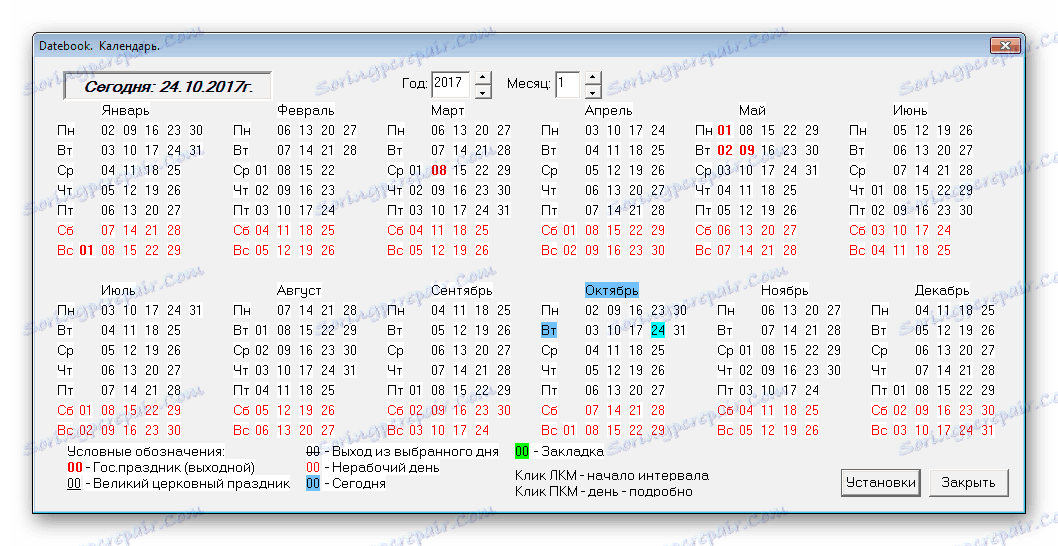Select Saturday 01 in Апрель
Image resolution: width=1058 pixels, height=546 pixels.
(x=569, y=230)
